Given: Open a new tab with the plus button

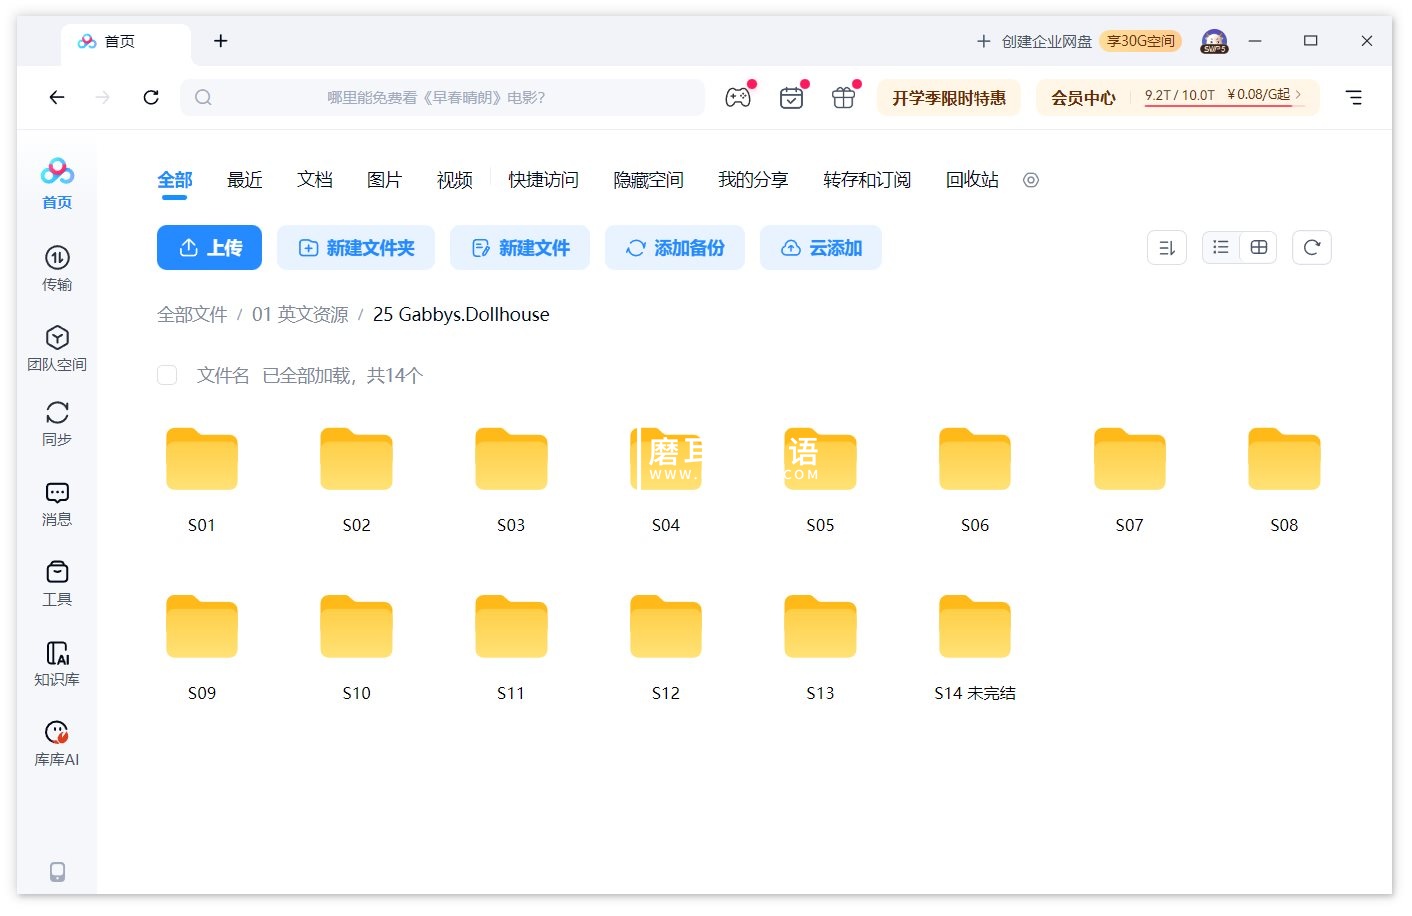Looking at the screenshot, I should coord(221,41).
